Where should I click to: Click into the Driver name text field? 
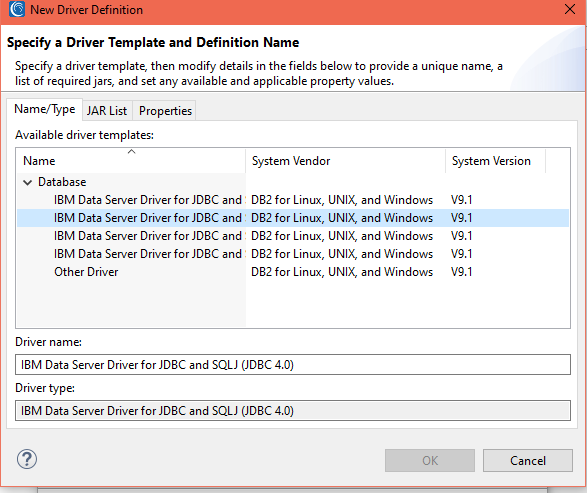(293, 365)
